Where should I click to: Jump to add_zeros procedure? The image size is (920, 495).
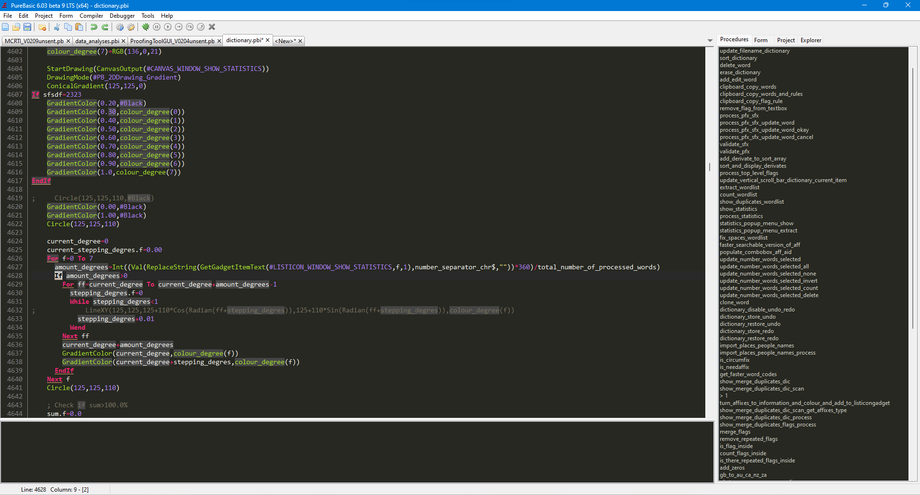coord(732,468)
